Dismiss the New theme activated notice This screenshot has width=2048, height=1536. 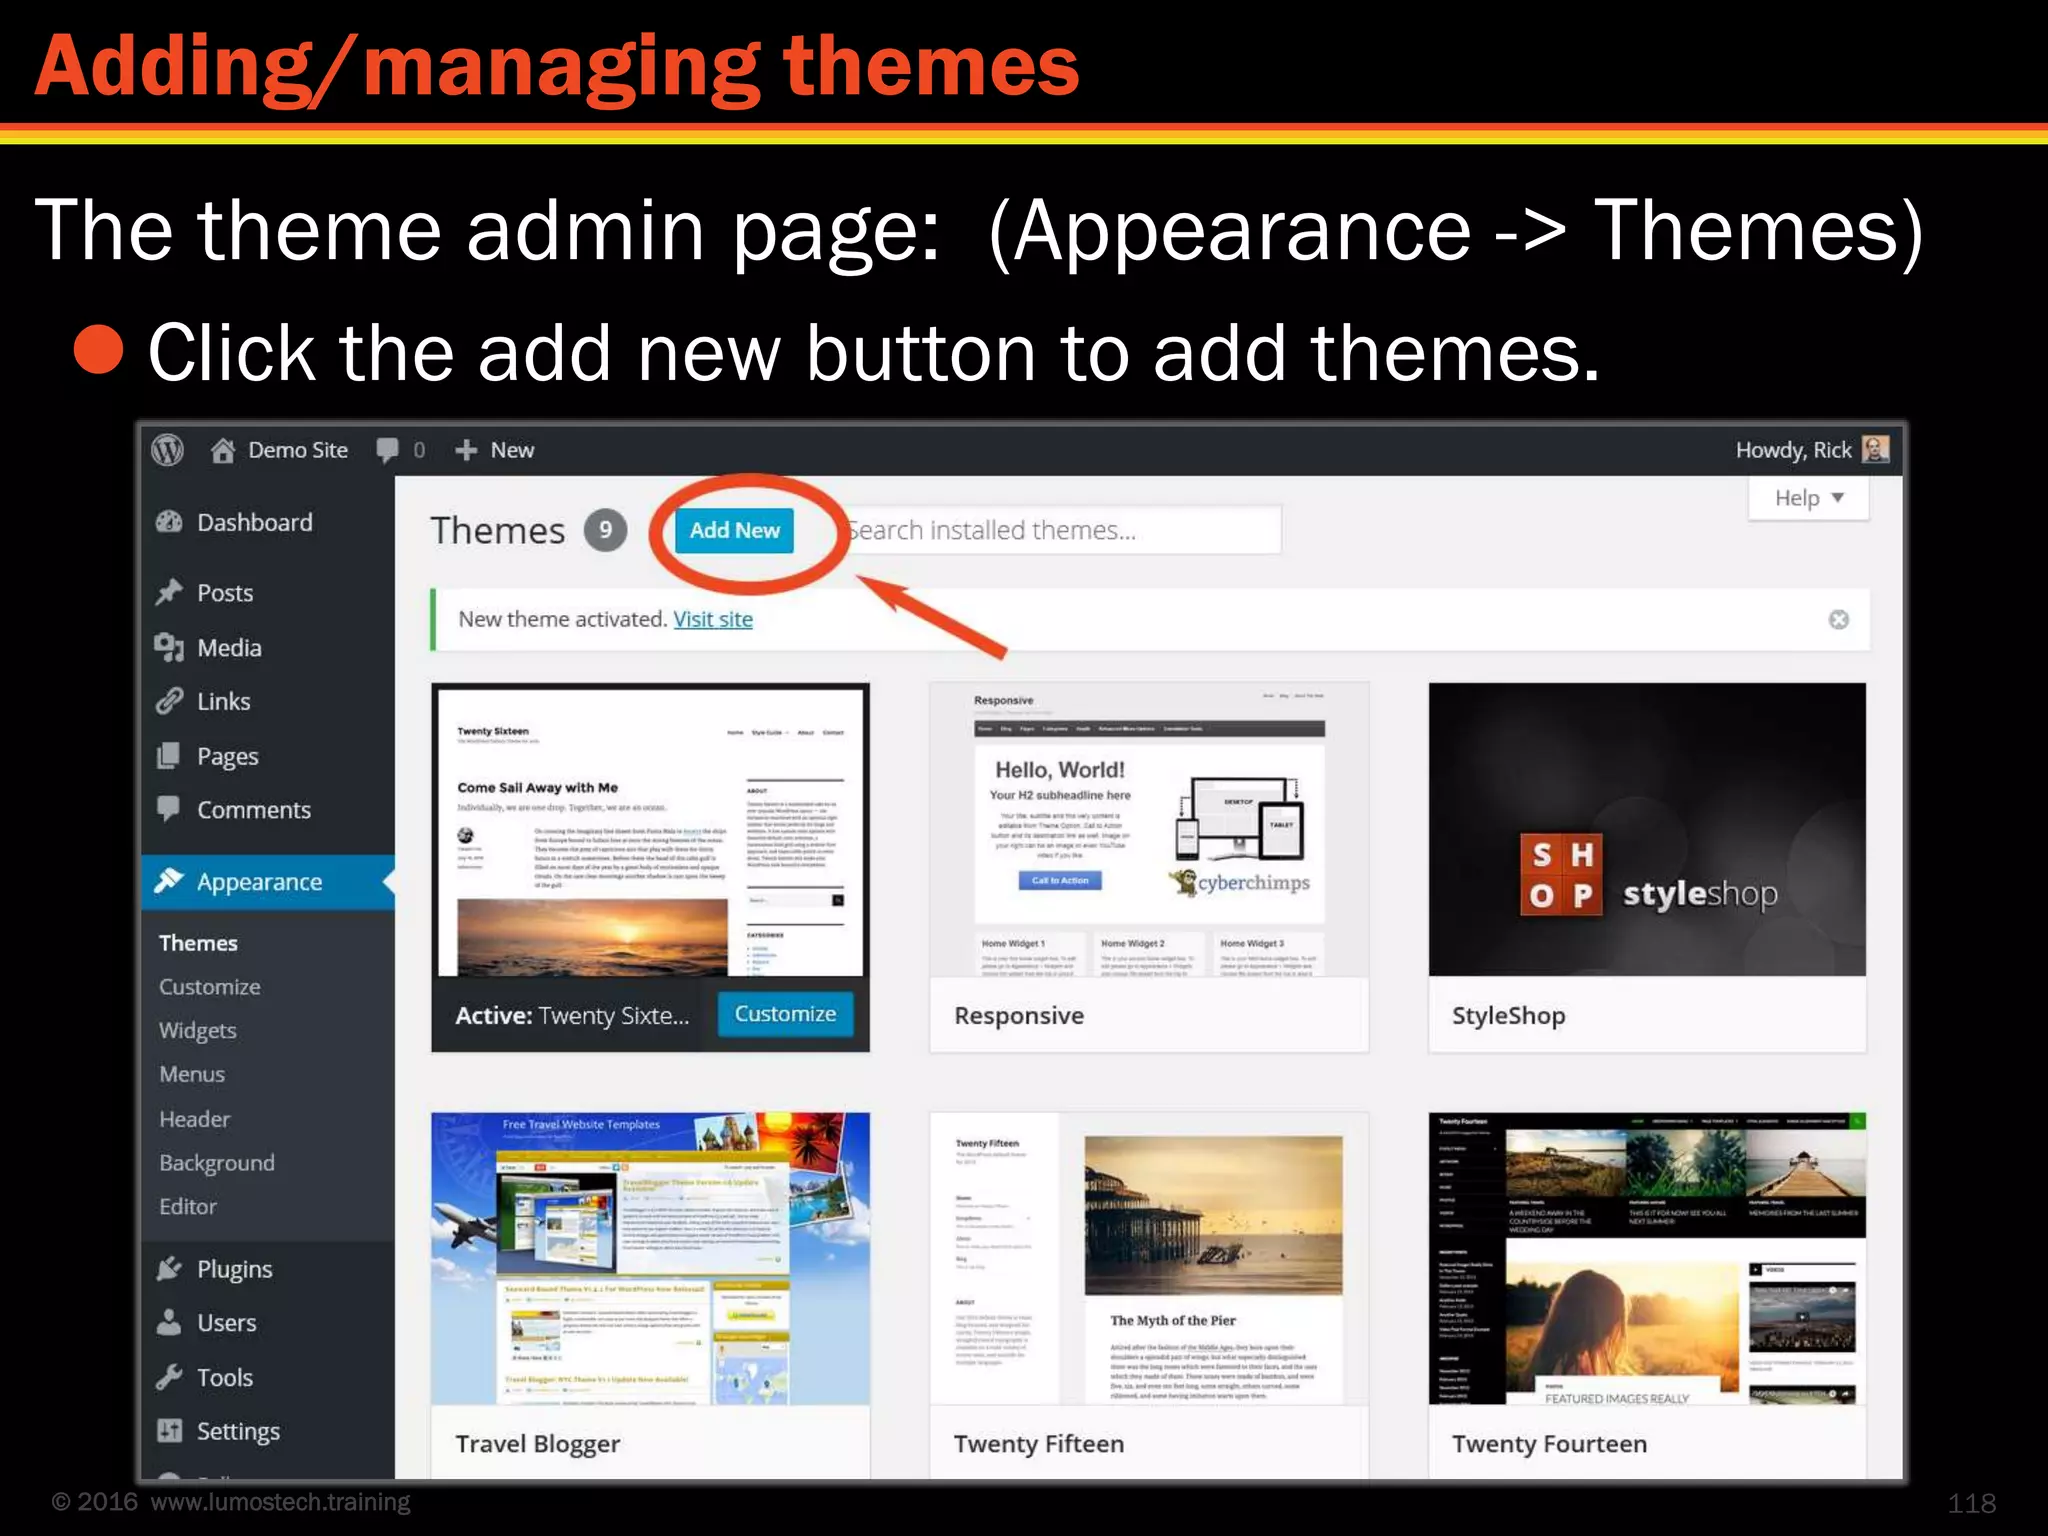point(1838,620)
